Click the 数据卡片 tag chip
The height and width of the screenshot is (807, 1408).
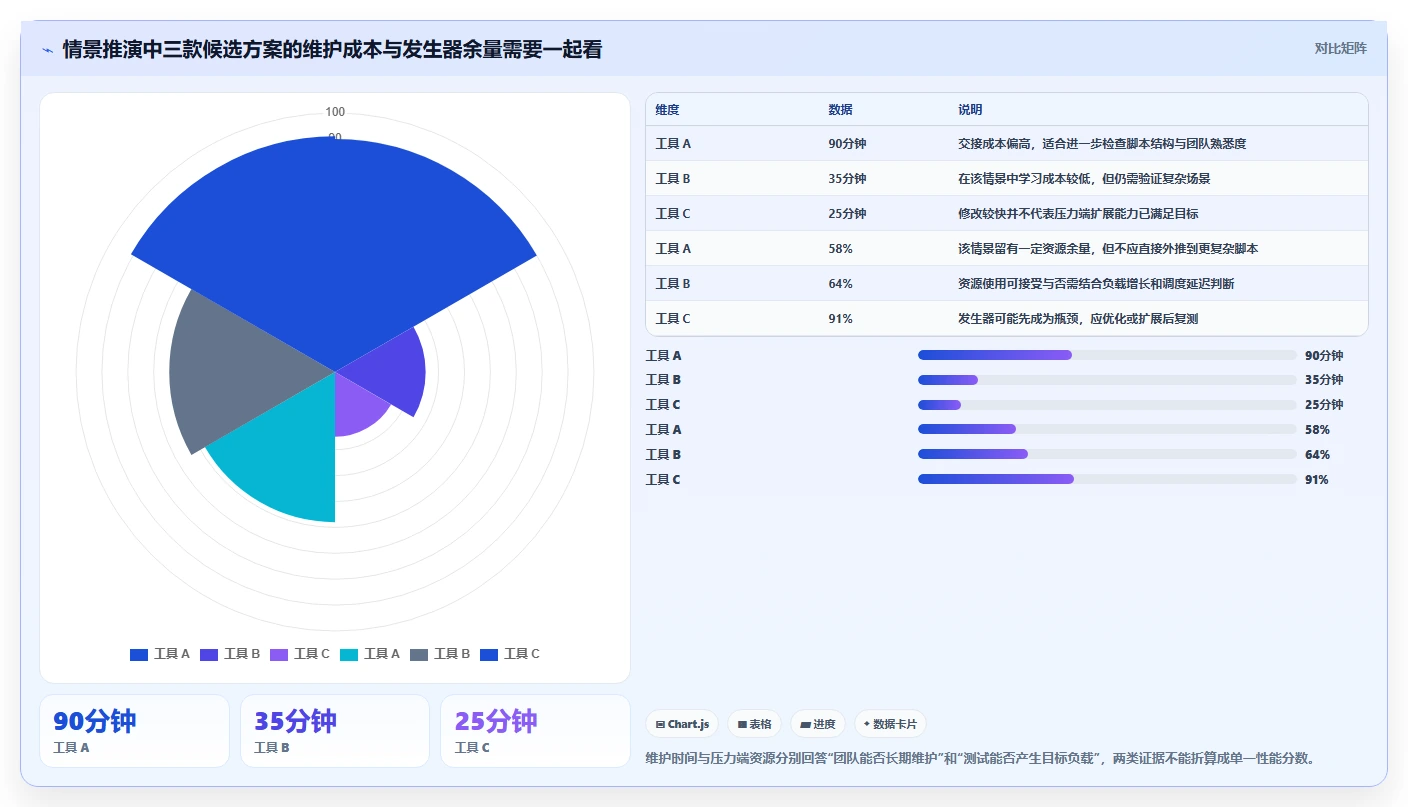(890, 724)
